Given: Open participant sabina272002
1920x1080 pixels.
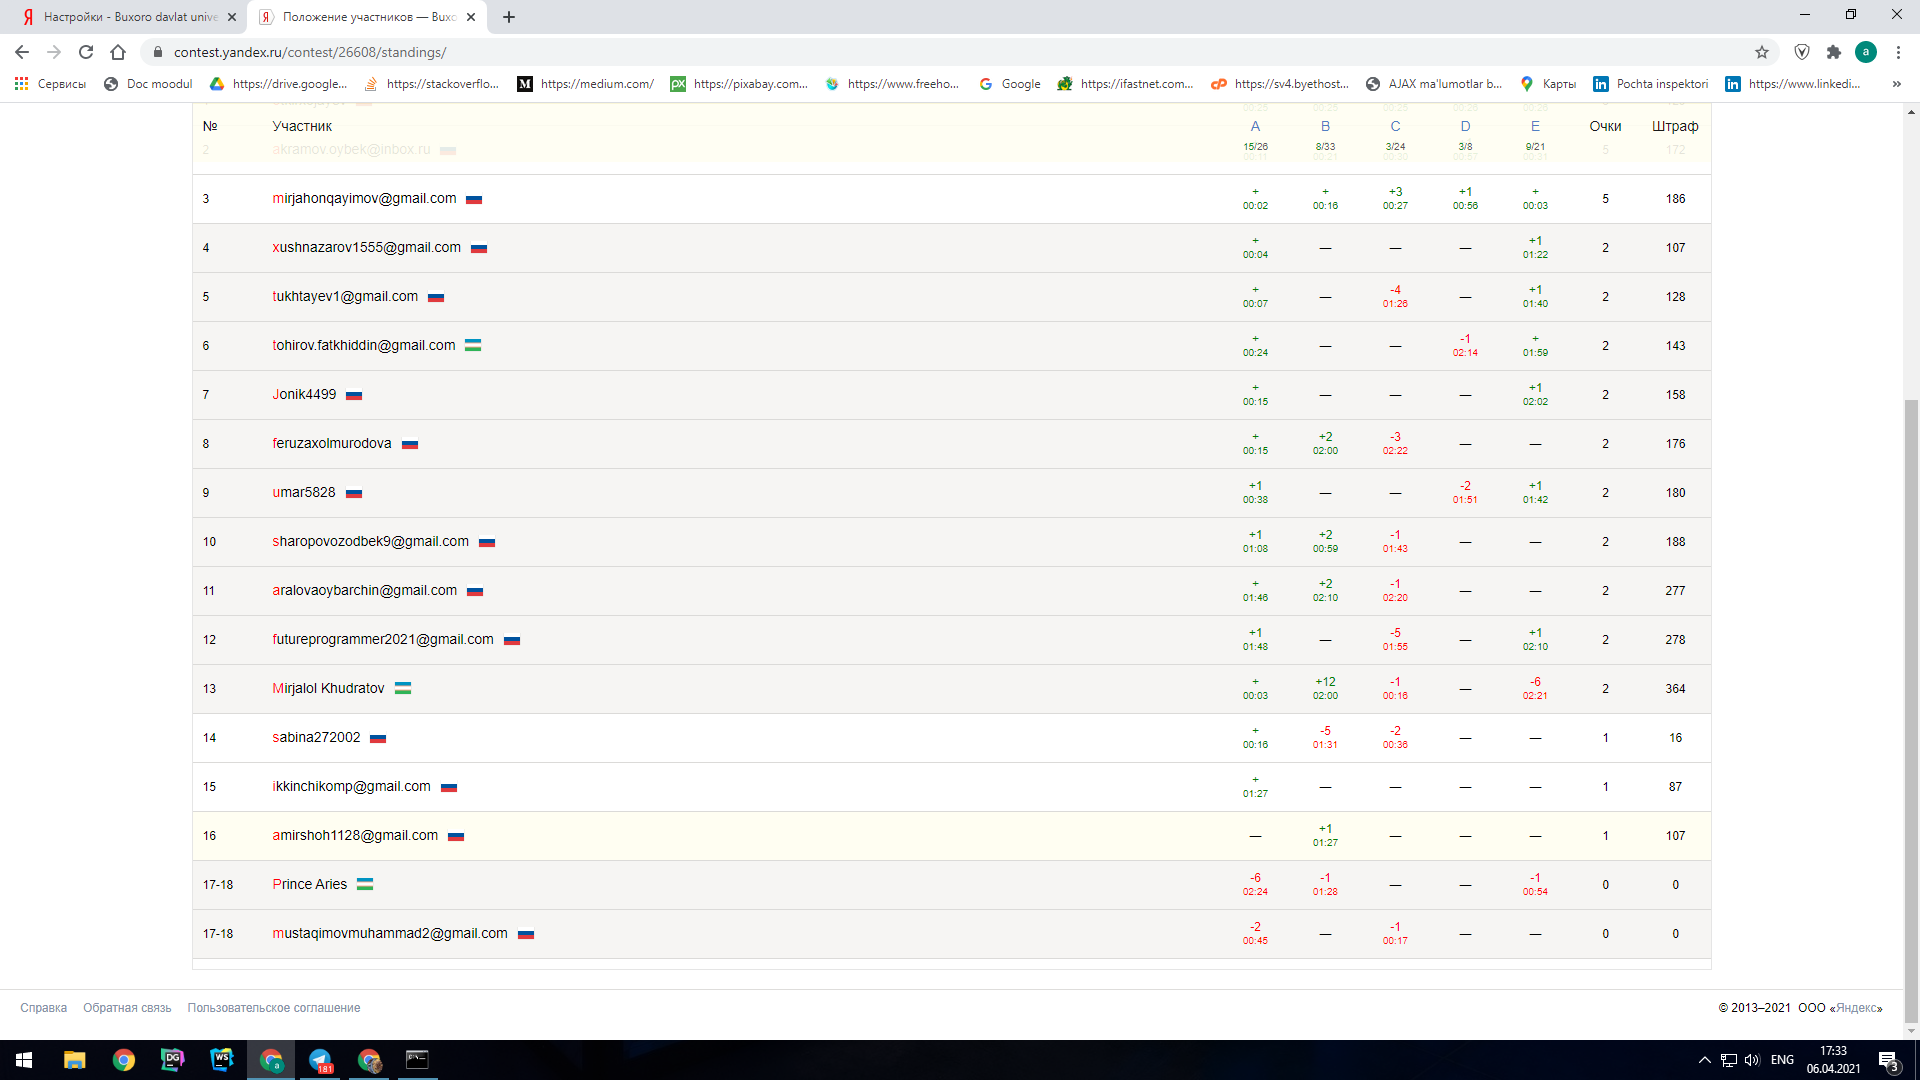Looking at the screenshot, I should tap(316, 737).
